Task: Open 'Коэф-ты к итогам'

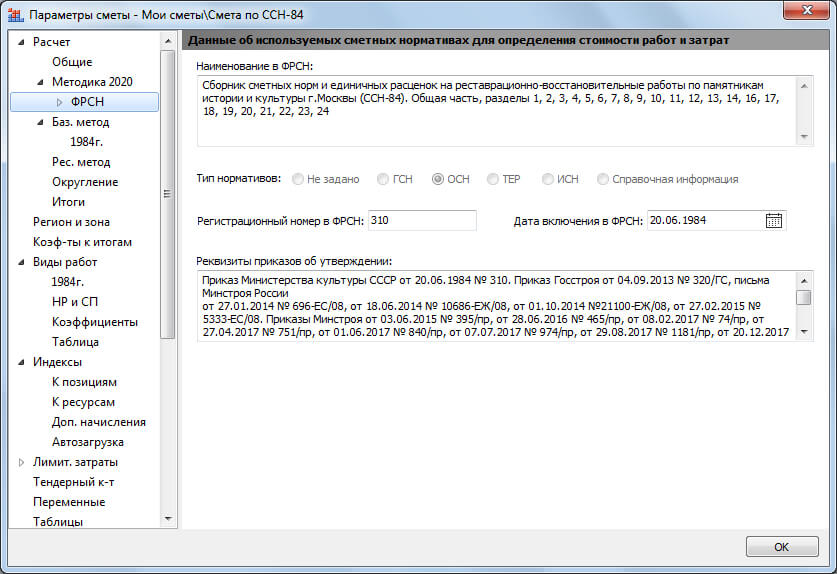Action: (x=82, y=242)
